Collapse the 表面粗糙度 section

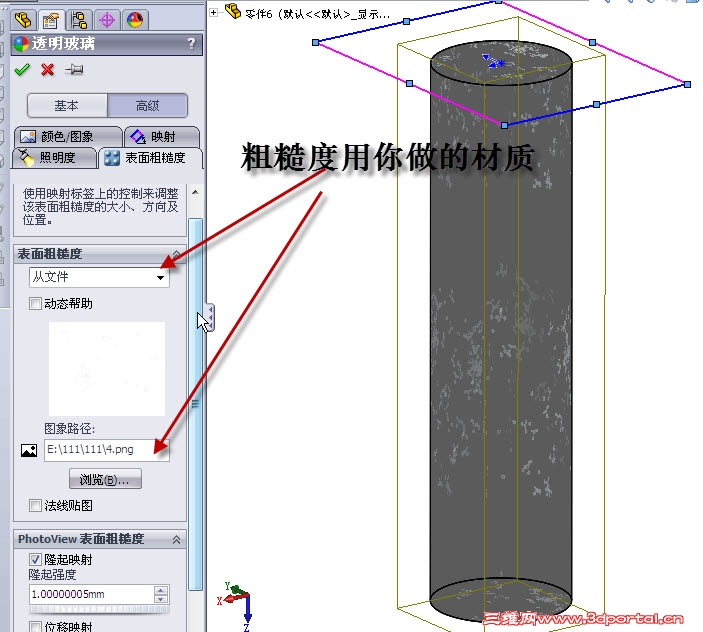click(x=176, y=254)
